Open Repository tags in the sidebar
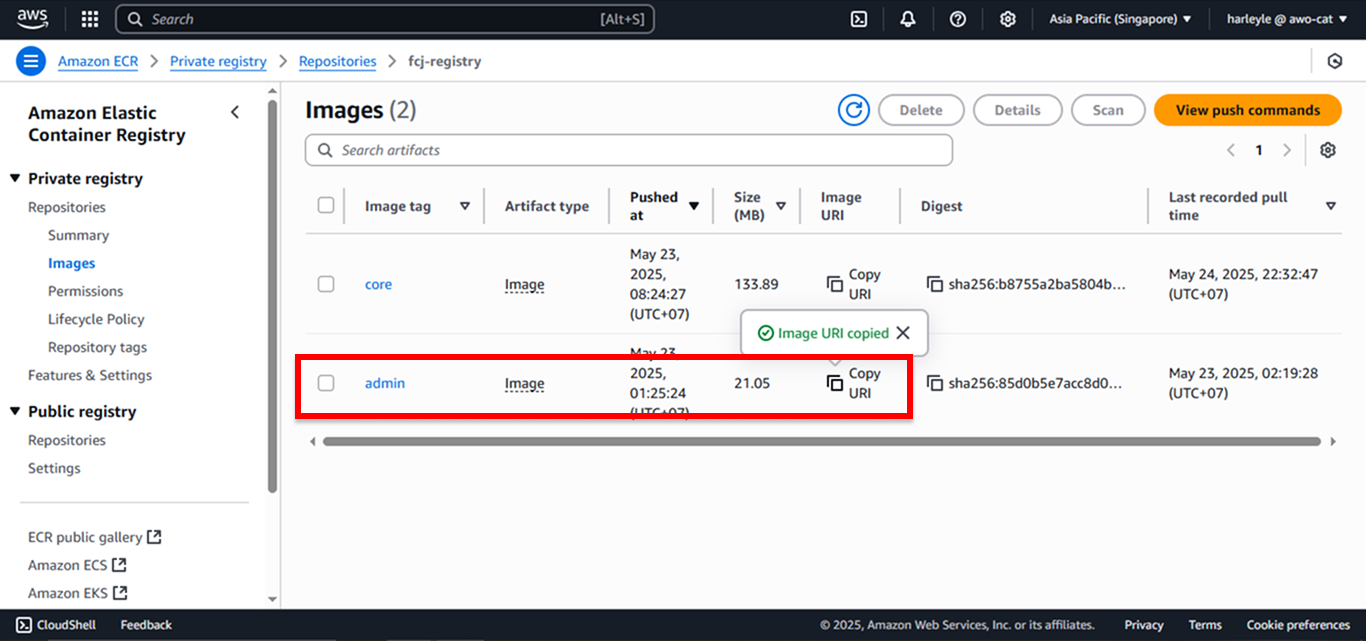This screenshot has height=641, width=1366. click(x=97, y=347)
